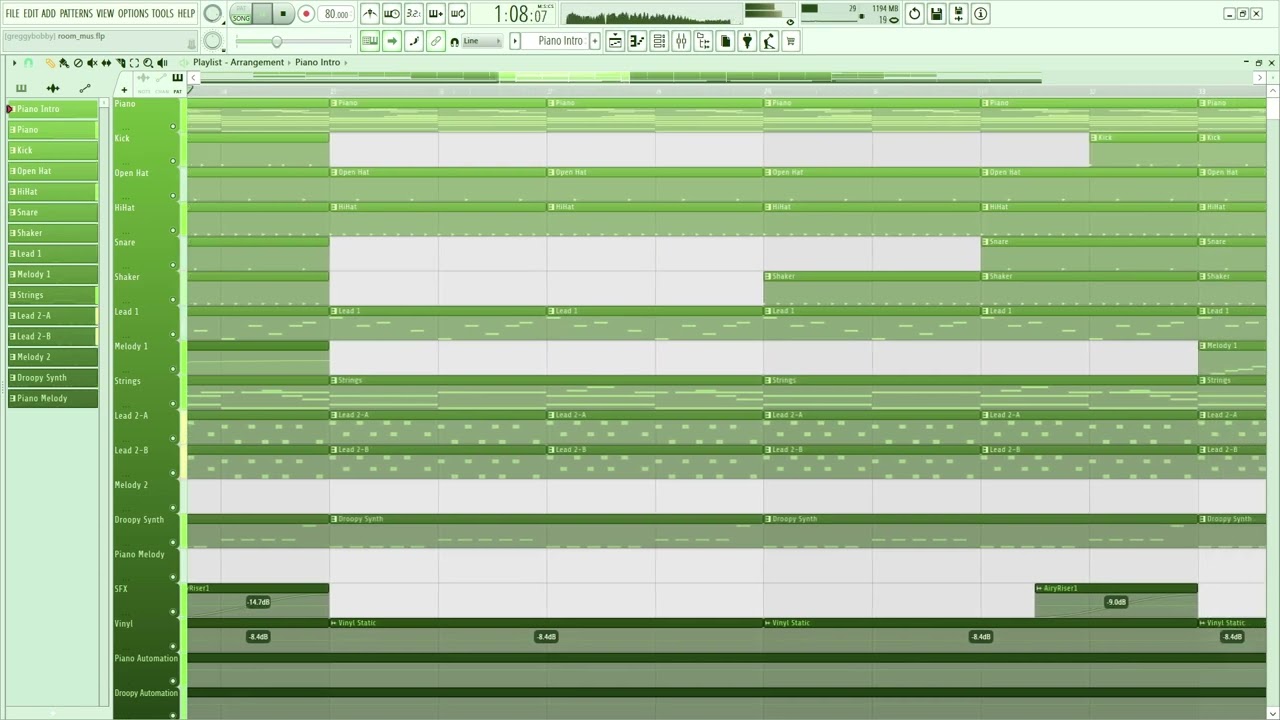Select the zoom magnifier tool in Playlist
This screenshot has width=1280, height=720.
coord(148,63)
